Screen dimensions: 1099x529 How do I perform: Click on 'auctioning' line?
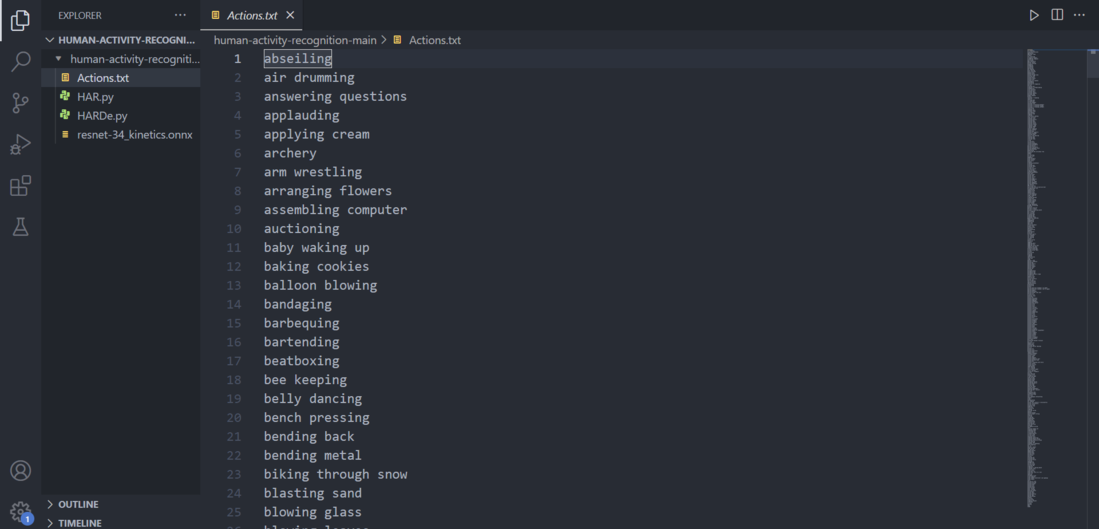301,229
